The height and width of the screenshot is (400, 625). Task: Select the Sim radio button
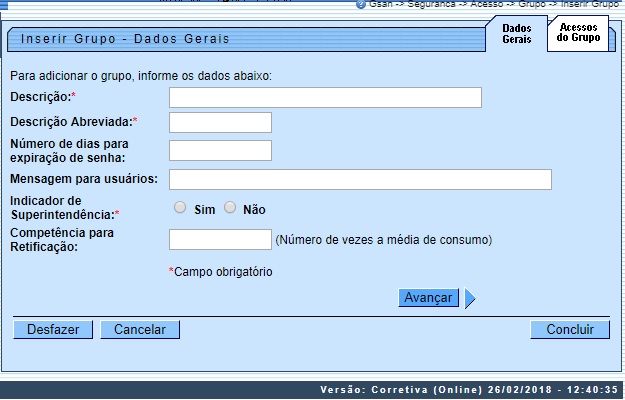point(180,208)
